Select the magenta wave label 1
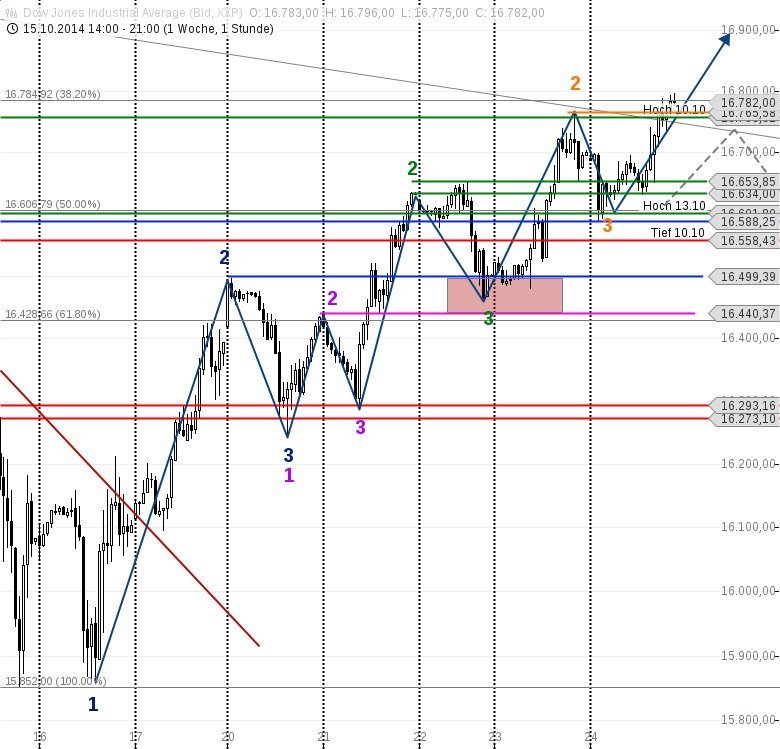This screenshot has width=780, height=749. pyautogui.click(x=289, y=475)
